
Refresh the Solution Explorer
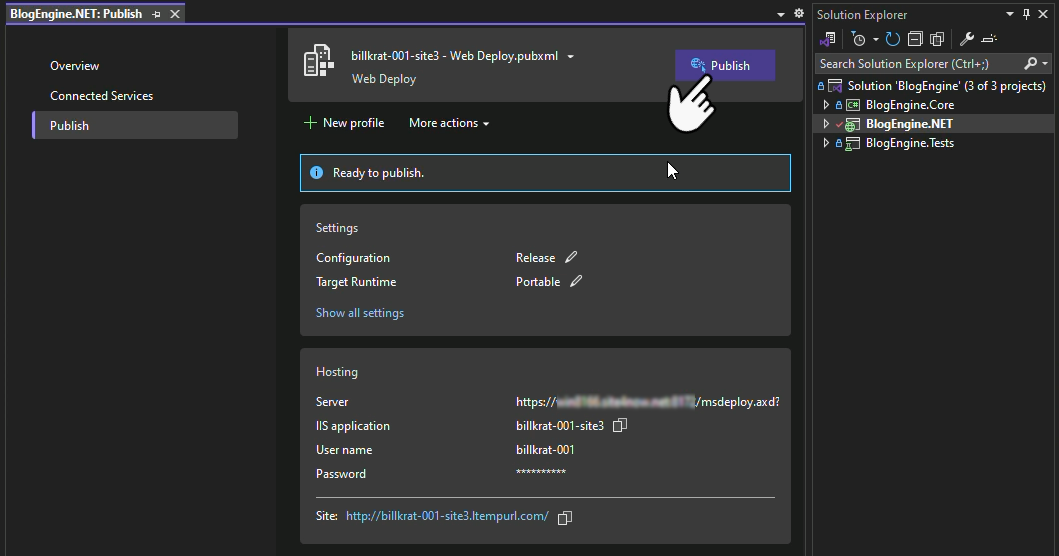pos(893,39)
